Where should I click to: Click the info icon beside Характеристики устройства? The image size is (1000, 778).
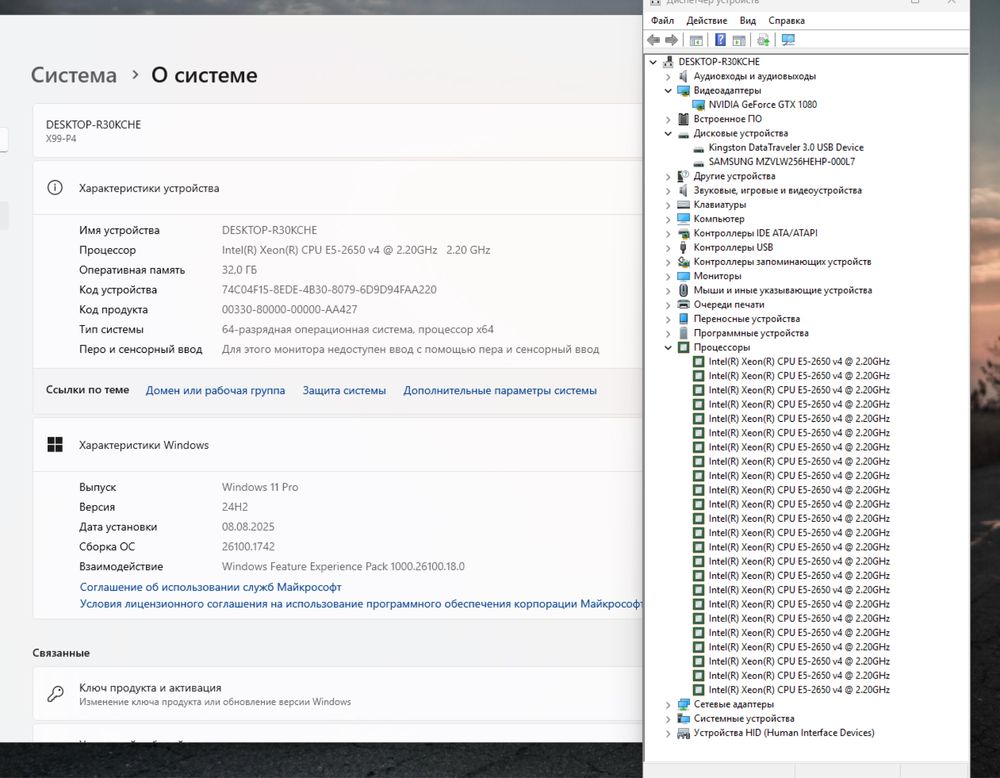coord(55,188)
